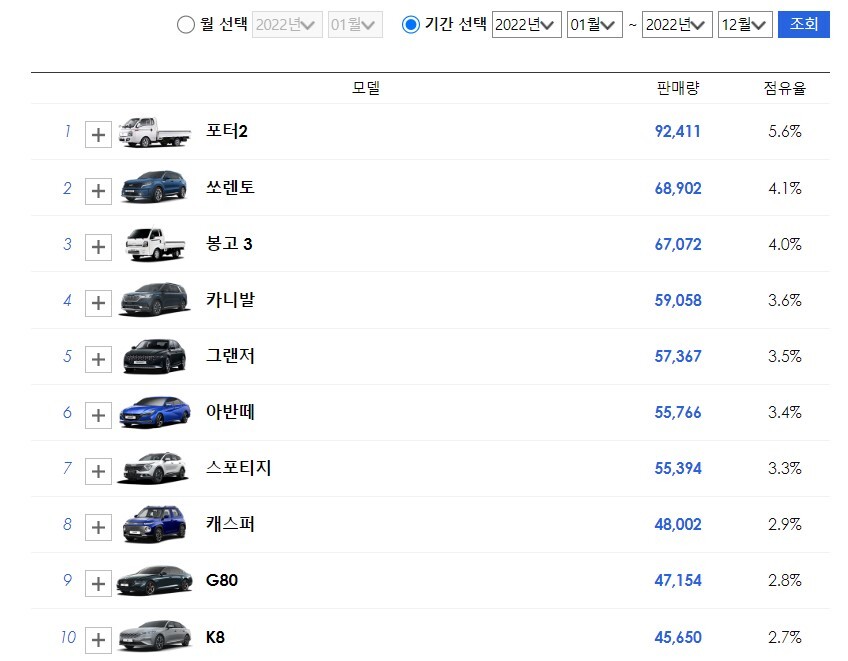Click the 모델 column header
The image size is (848, 661).
366,88
